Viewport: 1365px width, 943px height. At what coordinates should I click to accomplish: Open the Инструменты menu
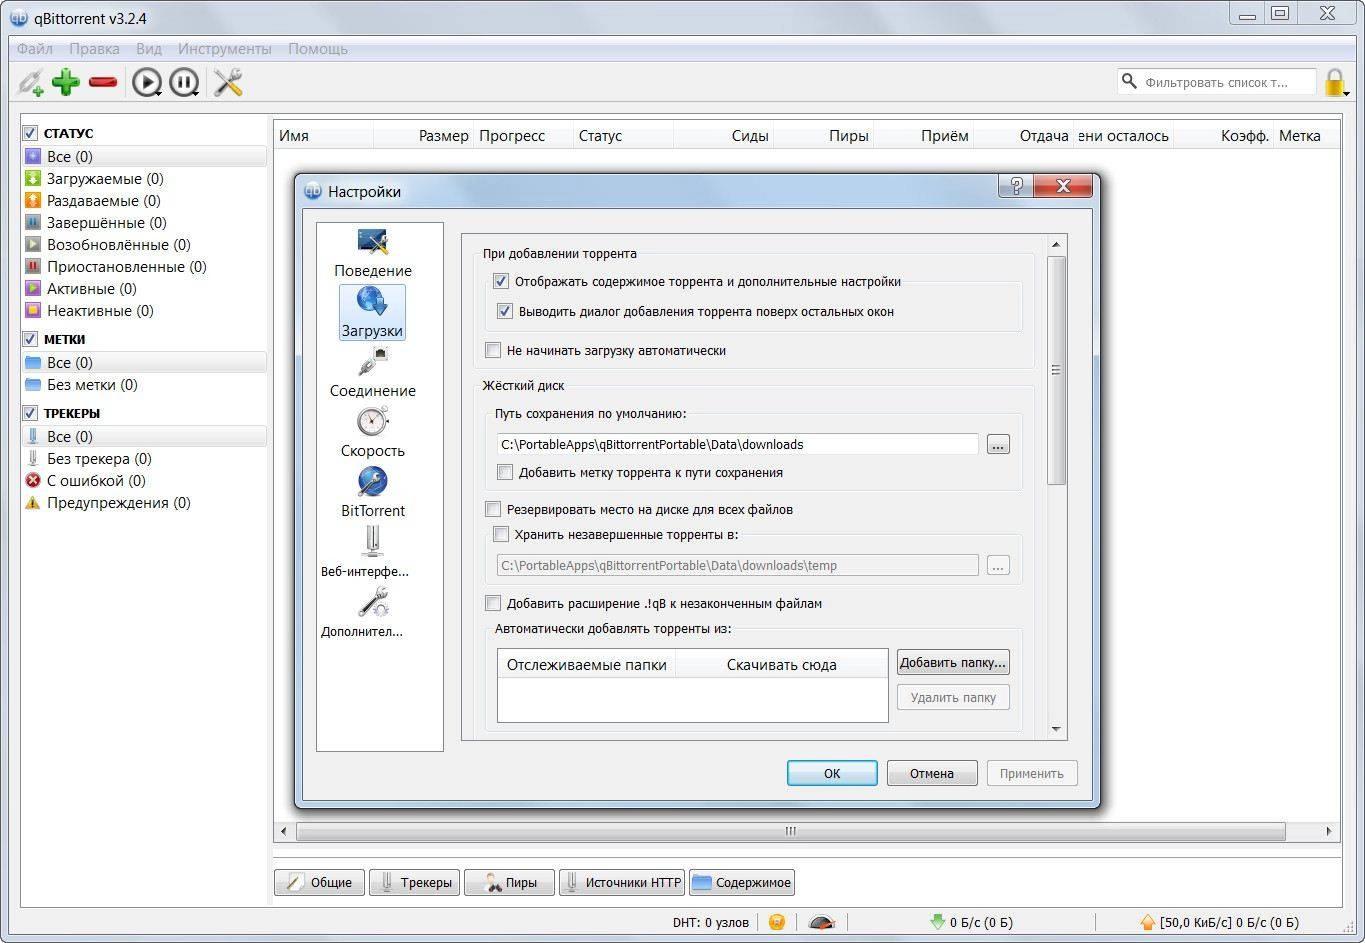coord(225,49)
